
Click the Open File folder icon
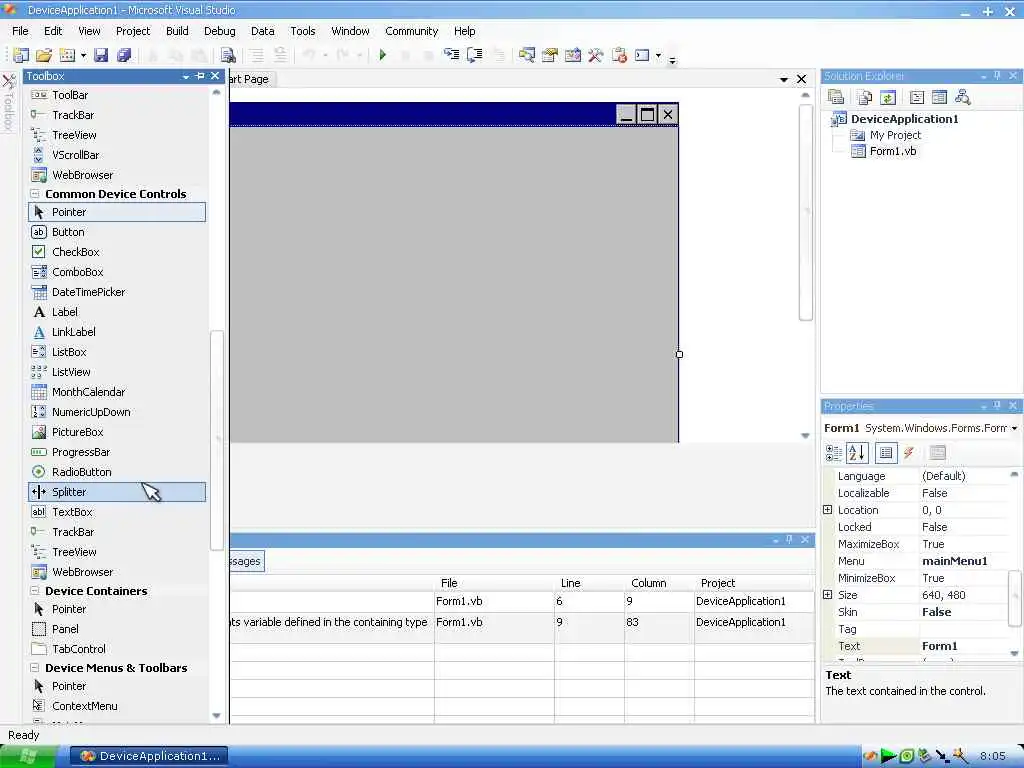pos(44,56)
